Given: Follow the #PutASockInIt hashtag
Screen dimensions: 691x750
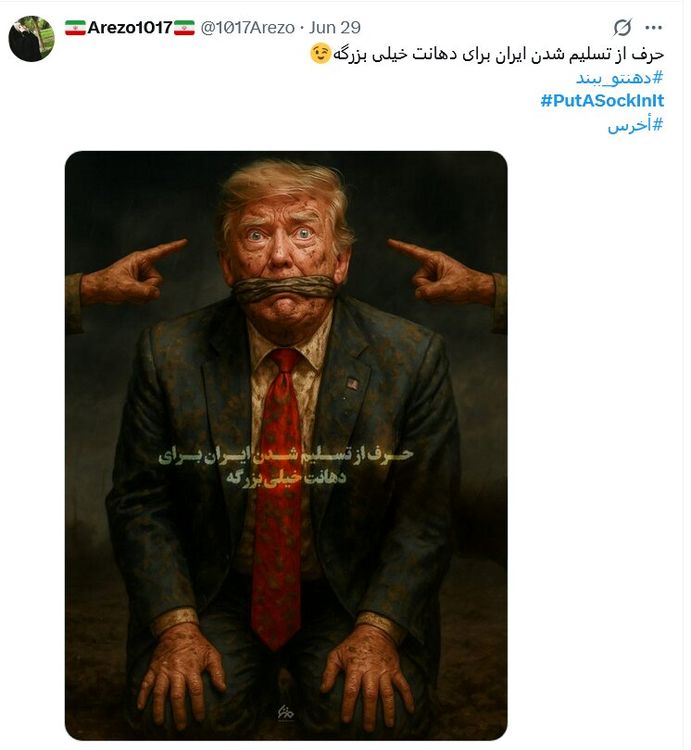Looking at the screenshot, I should pyautogui.click(x=602, y=101).
